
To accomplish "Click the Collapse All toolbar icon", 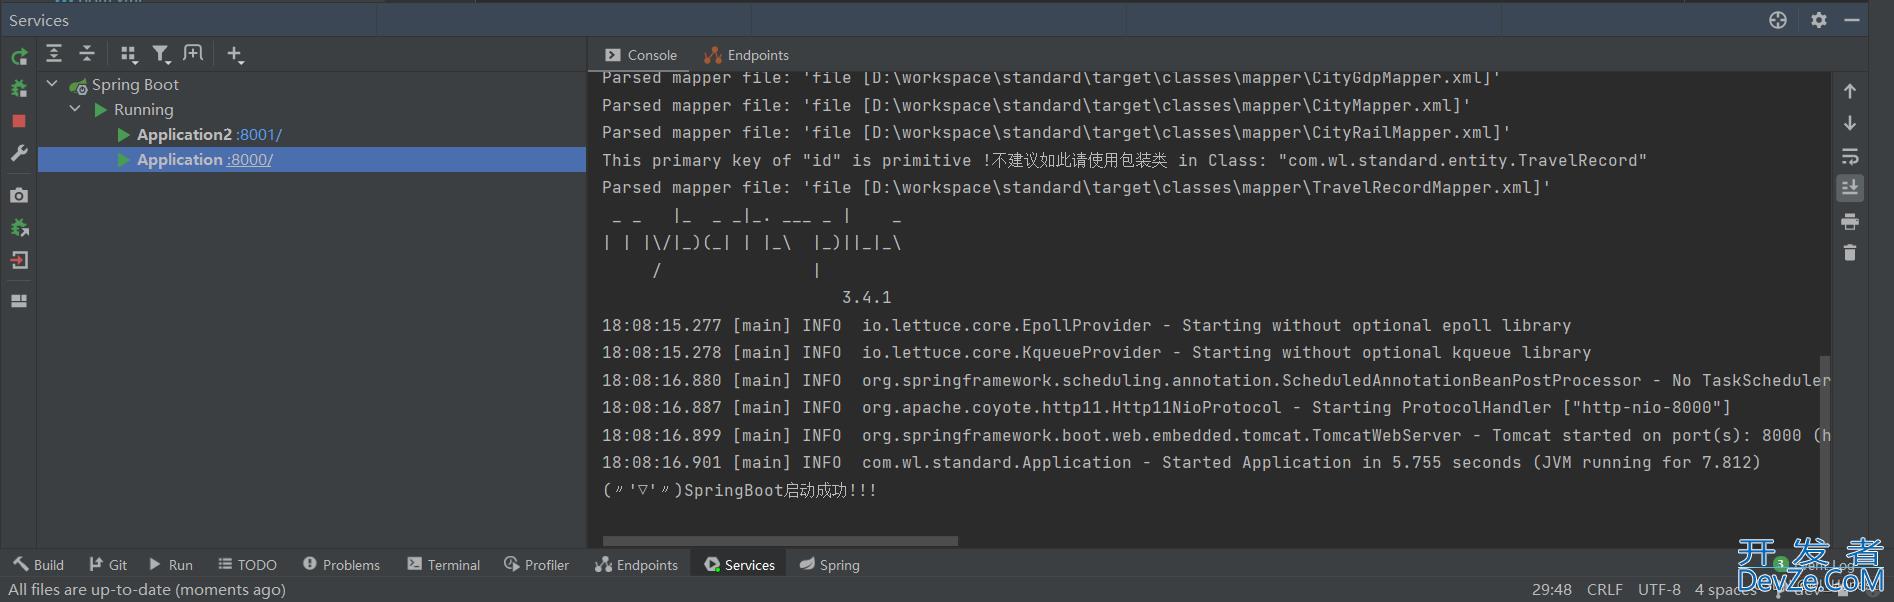I will click(x=87, y=54).
